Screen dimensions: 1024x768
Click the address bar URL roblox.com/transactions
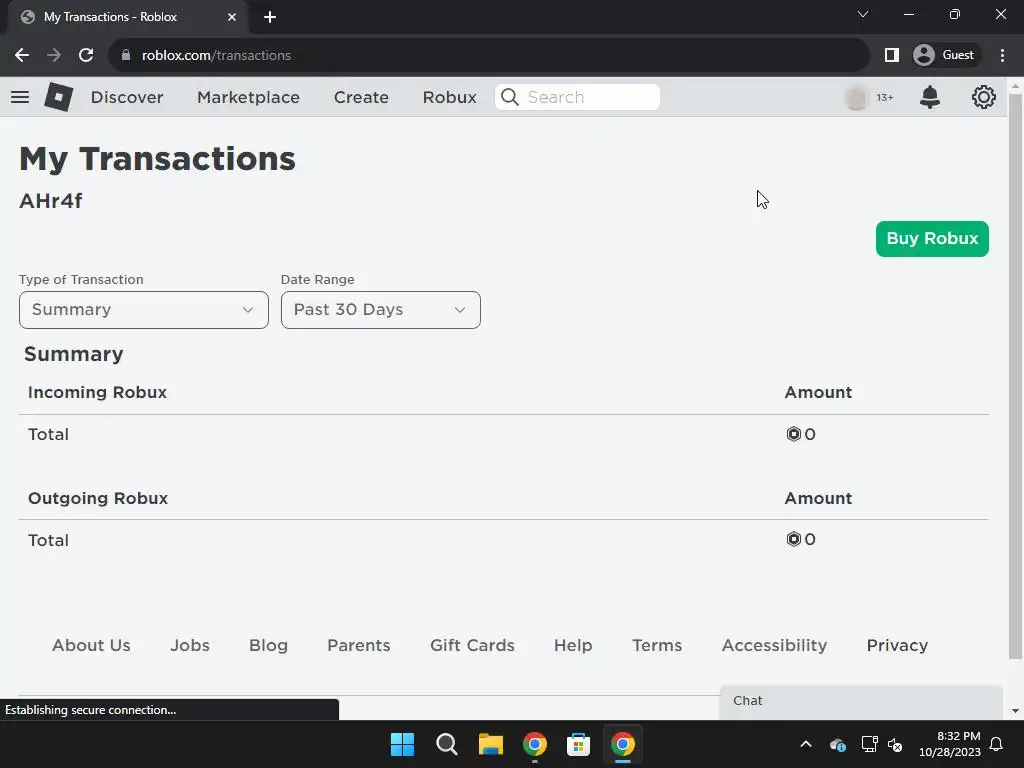pyautogui.click(x=216, y=56)
